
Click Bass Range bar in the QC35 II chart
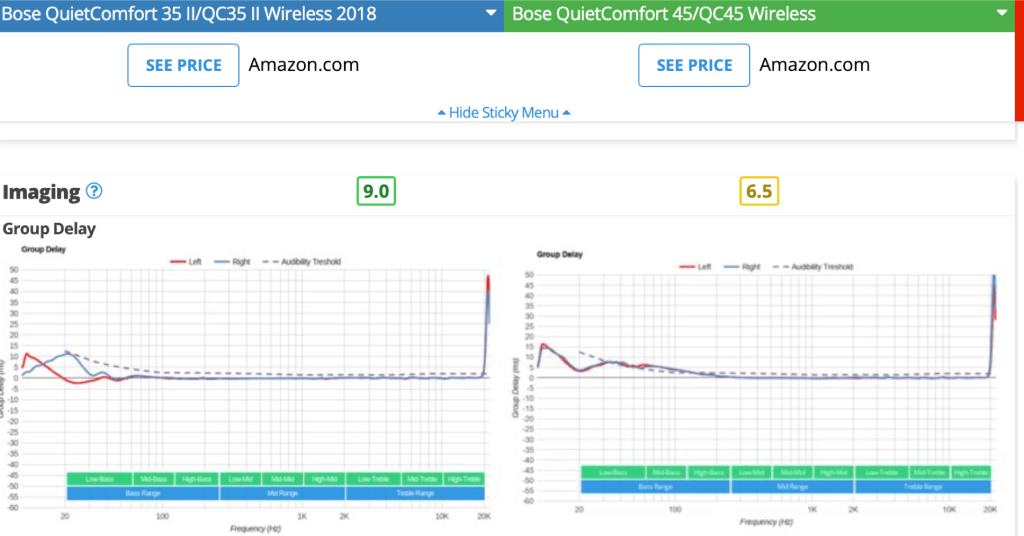(x=142, y=493)
